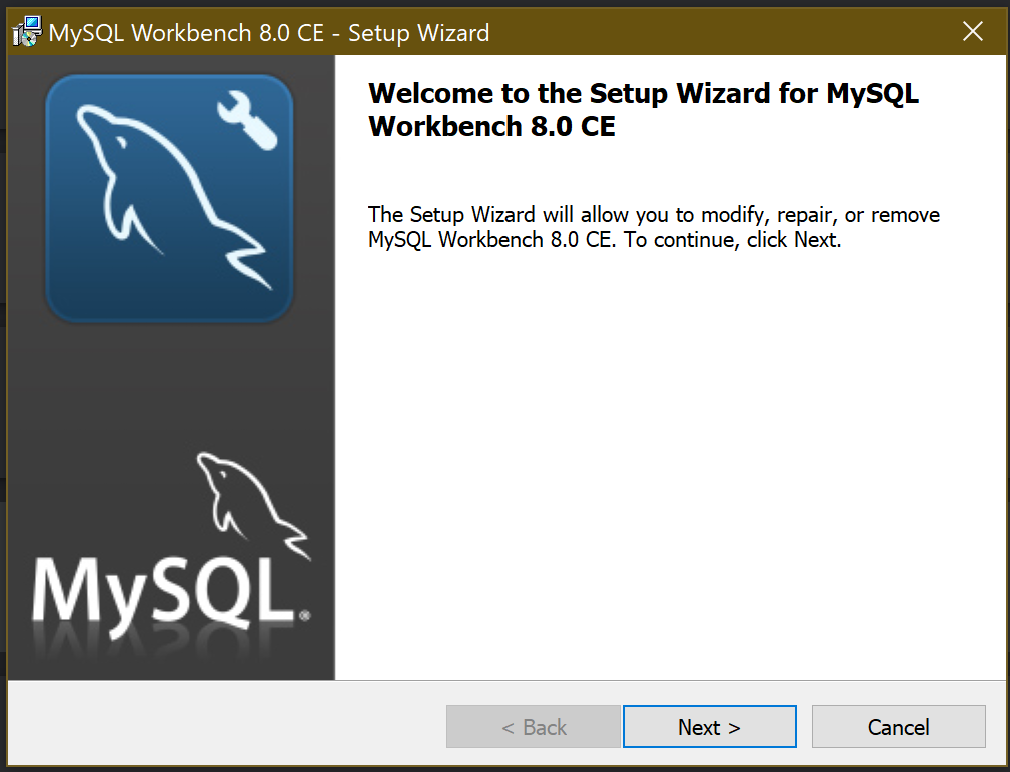Viewport: 1010px width, 772px height.
Task: Cancel the MySQL Workbench setup wizard
Action: pyautogui.click(x=899, y=726)
